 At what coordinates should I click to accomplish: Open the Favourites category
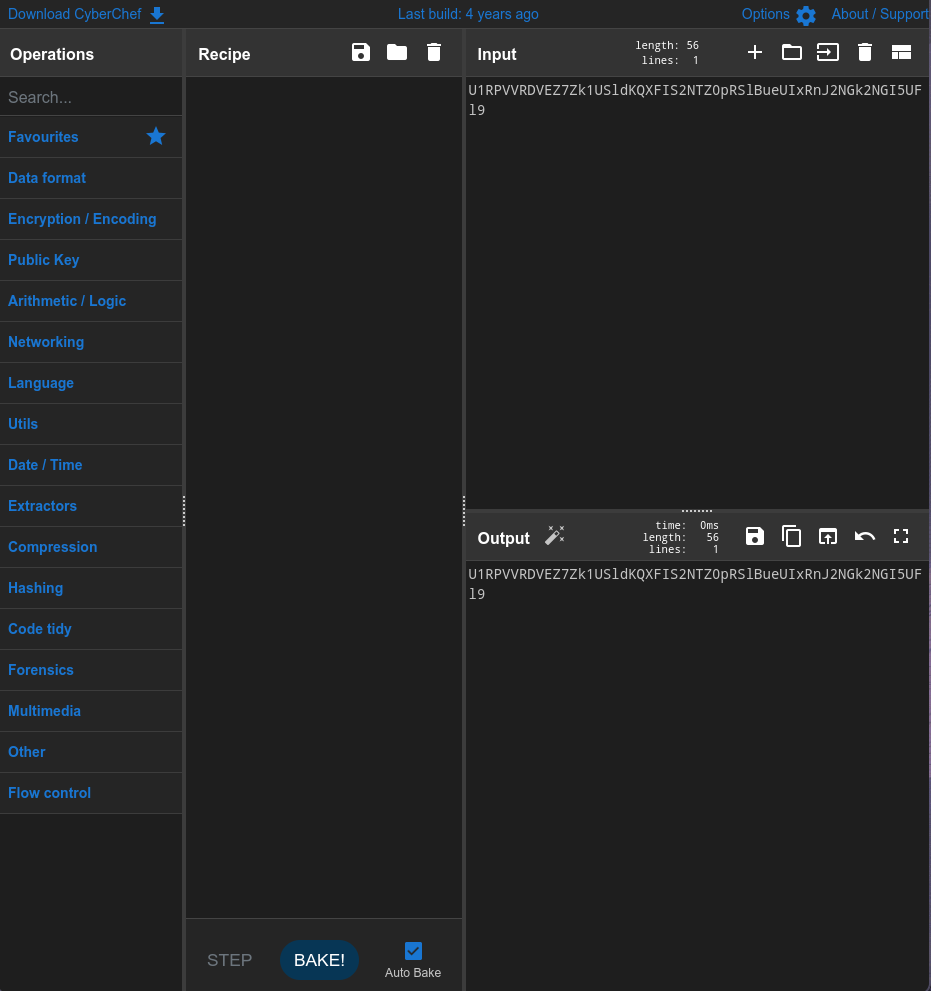(43, 137)
